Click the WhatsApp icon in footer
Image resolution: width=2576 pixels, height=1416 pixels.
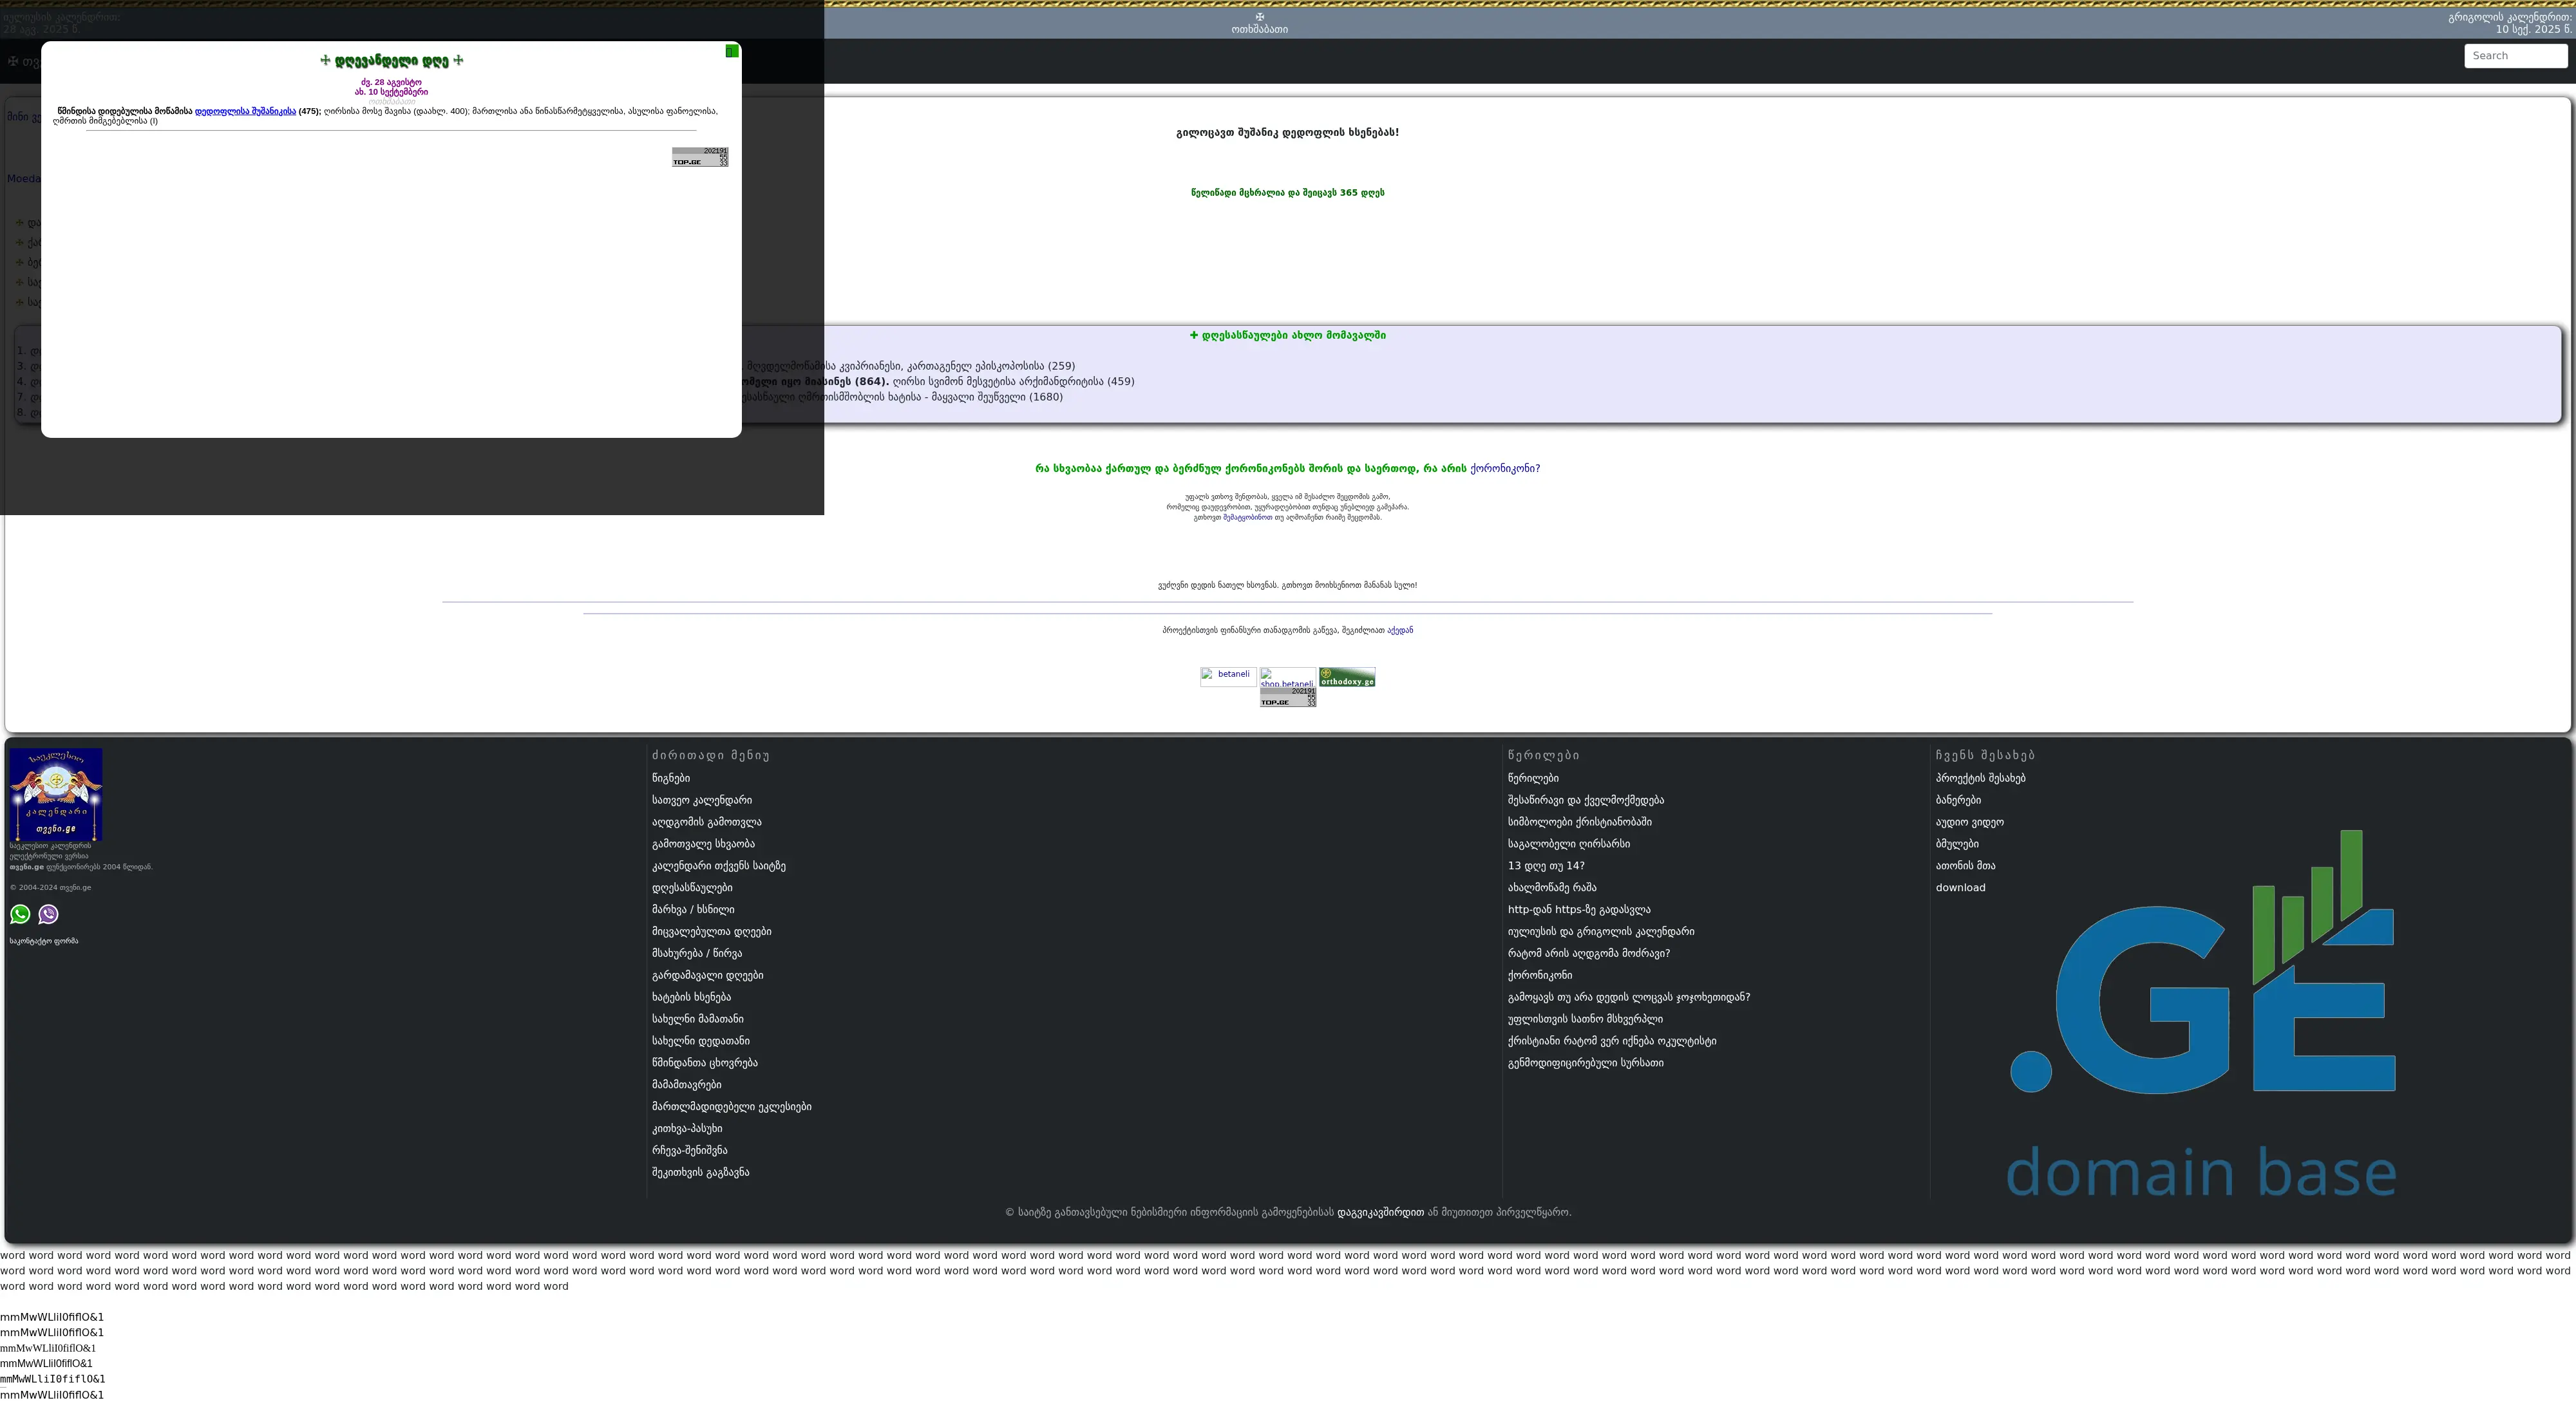[x=20, y=914]
